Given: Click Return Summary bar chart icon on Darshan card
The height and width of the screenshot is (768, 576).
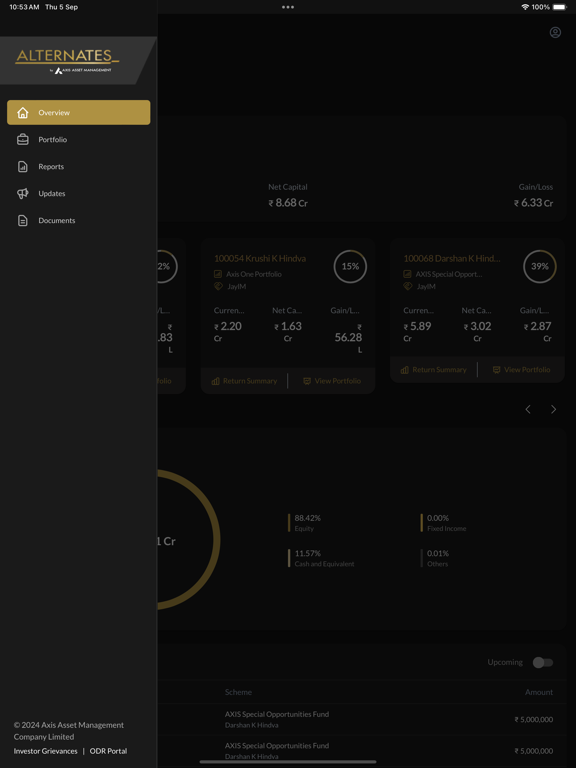Looking at the screenshot, I should (x=405, y=370).
